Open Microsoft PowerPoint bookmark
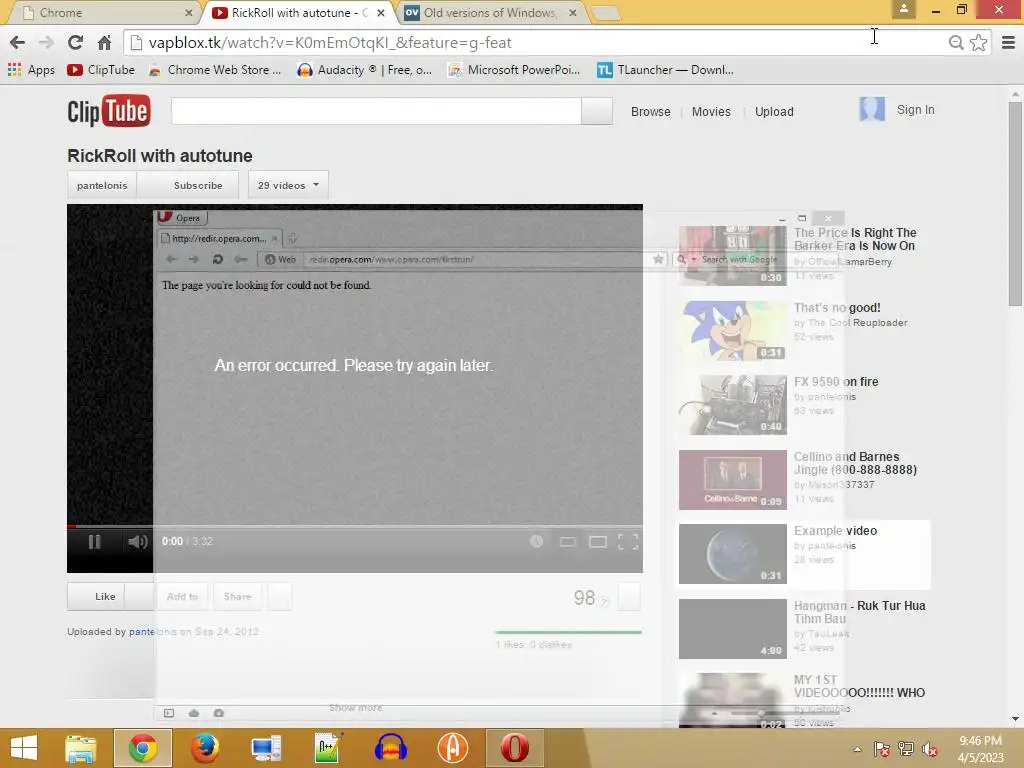This screenshot has height=768, width=1024. (x=514, y=70)
